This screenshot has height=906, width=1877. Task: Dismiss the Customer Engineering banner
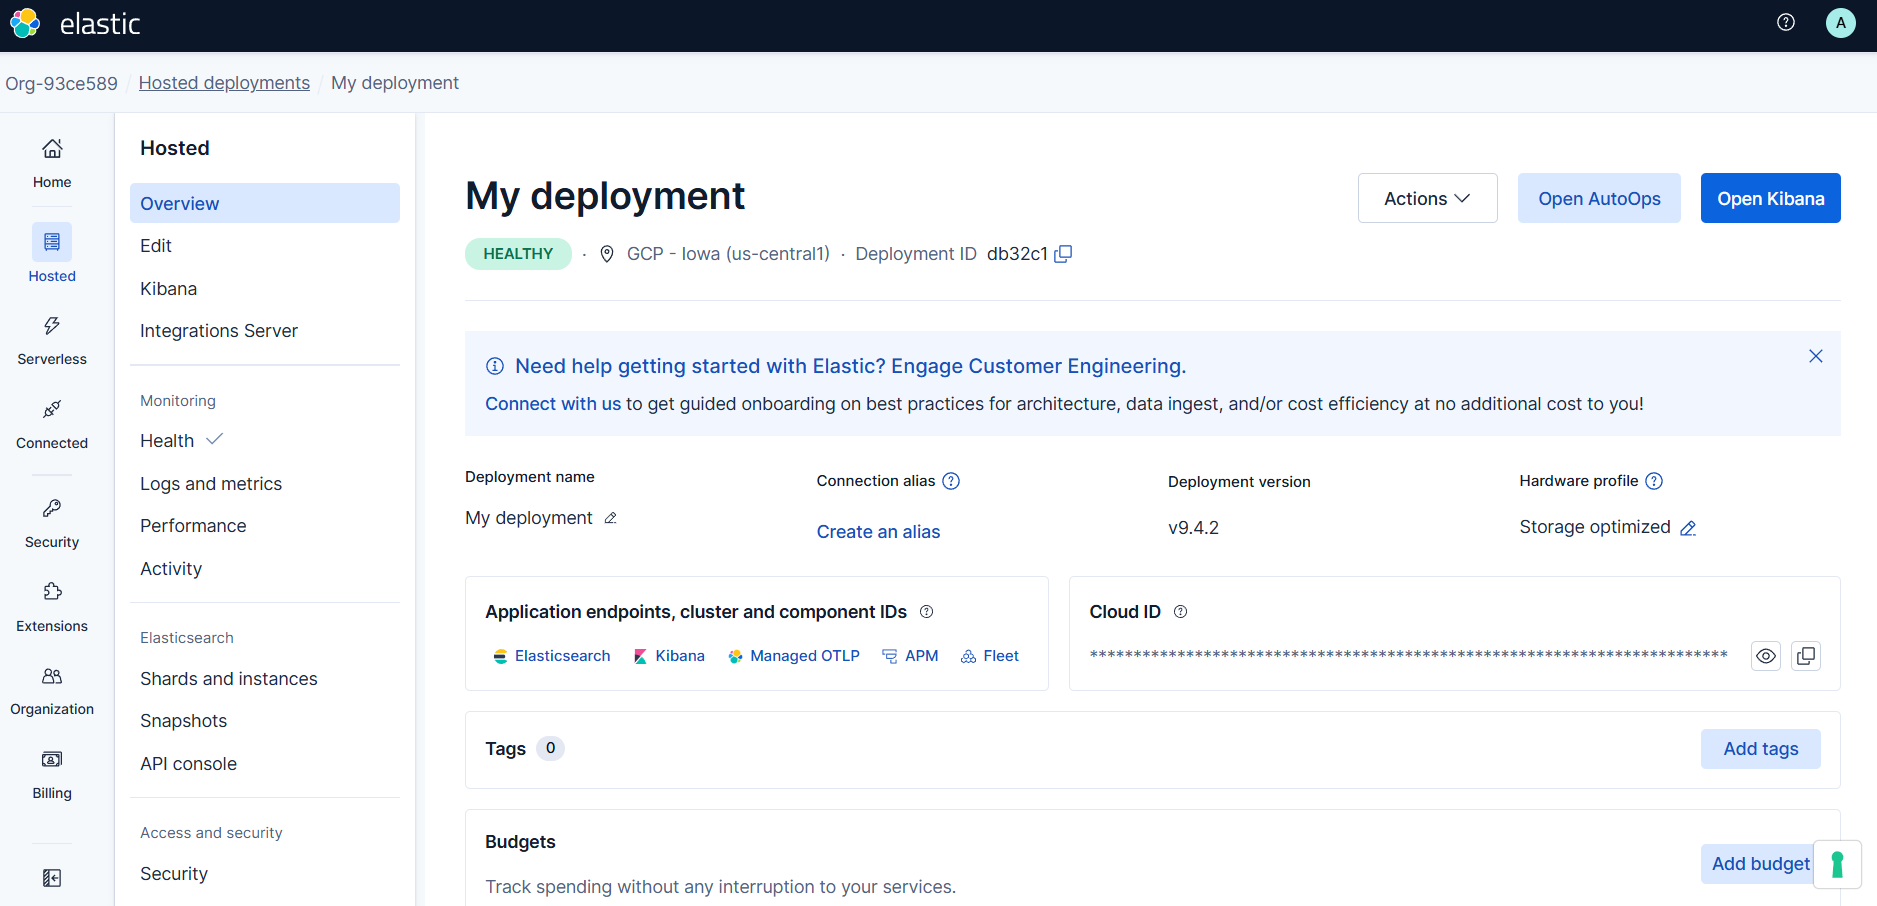[x=1816, y=356]
